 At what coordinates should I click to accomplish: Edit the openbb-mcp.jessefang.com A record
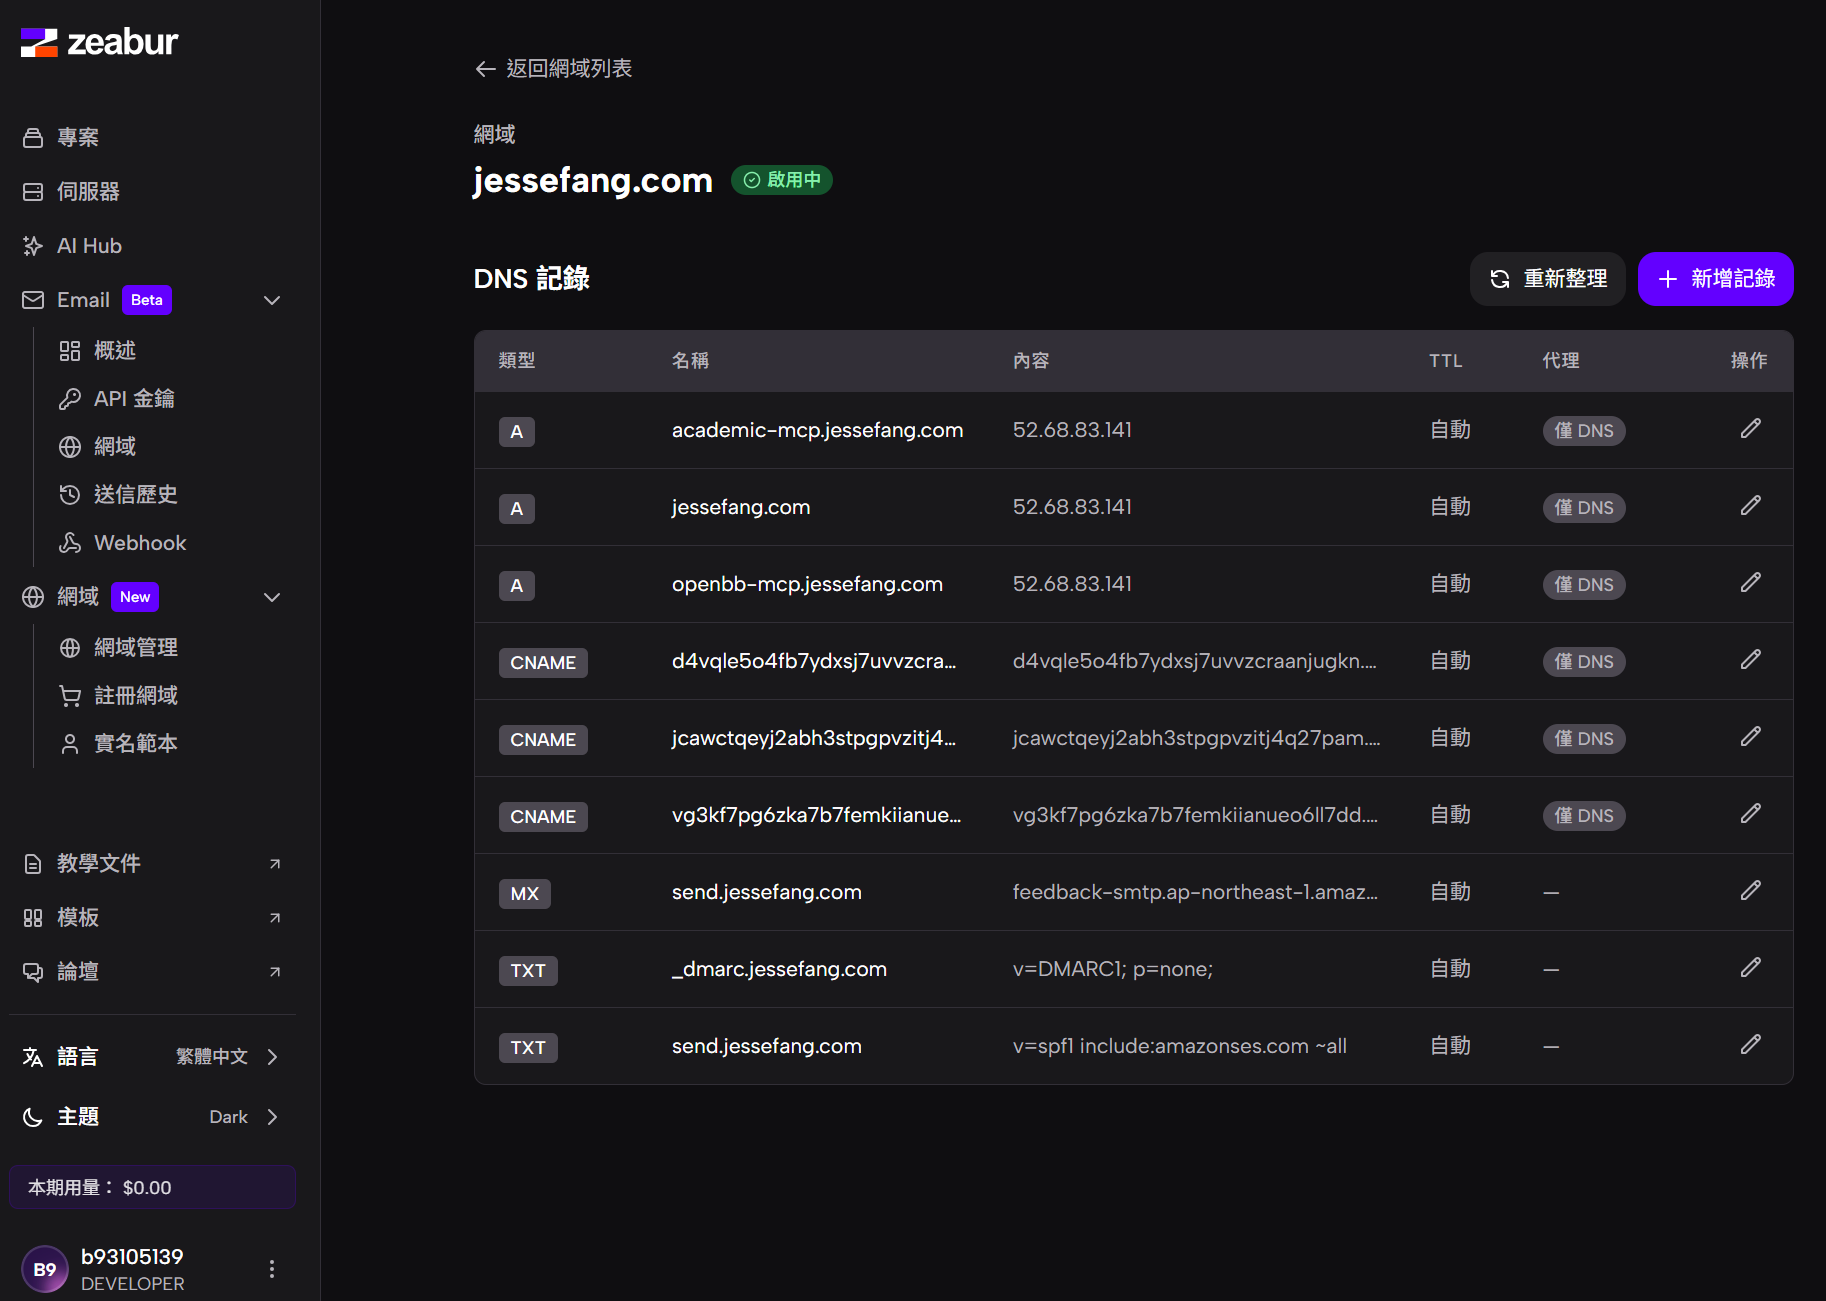(x=1750, y=583)
